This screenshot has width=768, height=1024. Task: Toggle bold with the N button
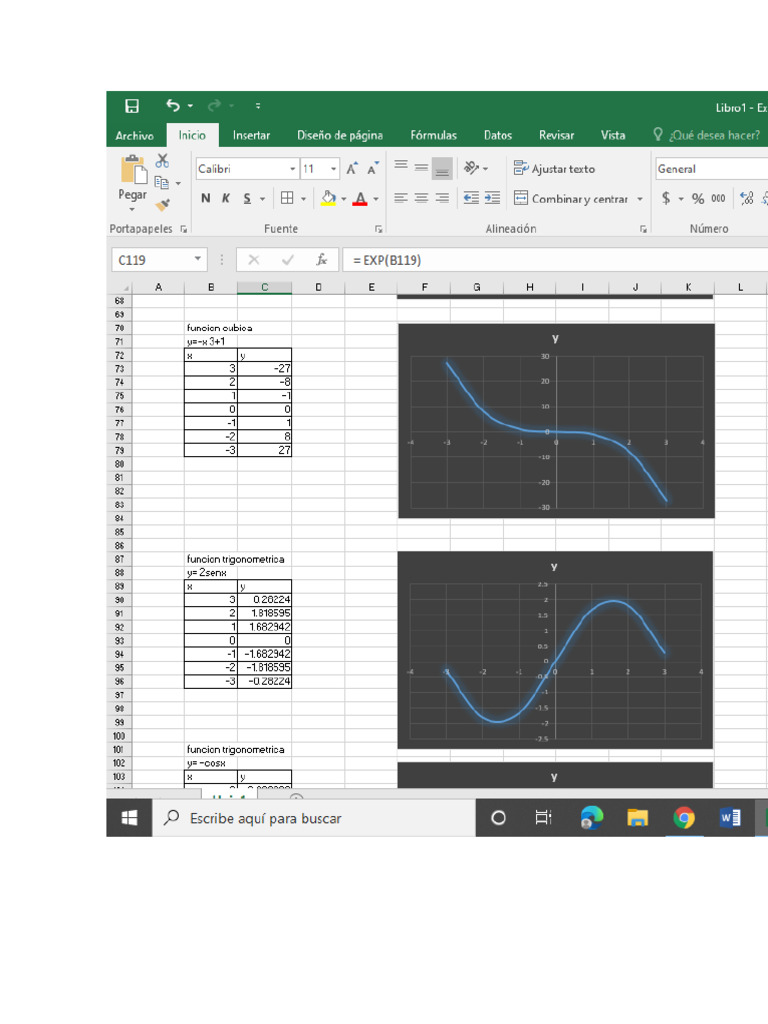[206, 198]
